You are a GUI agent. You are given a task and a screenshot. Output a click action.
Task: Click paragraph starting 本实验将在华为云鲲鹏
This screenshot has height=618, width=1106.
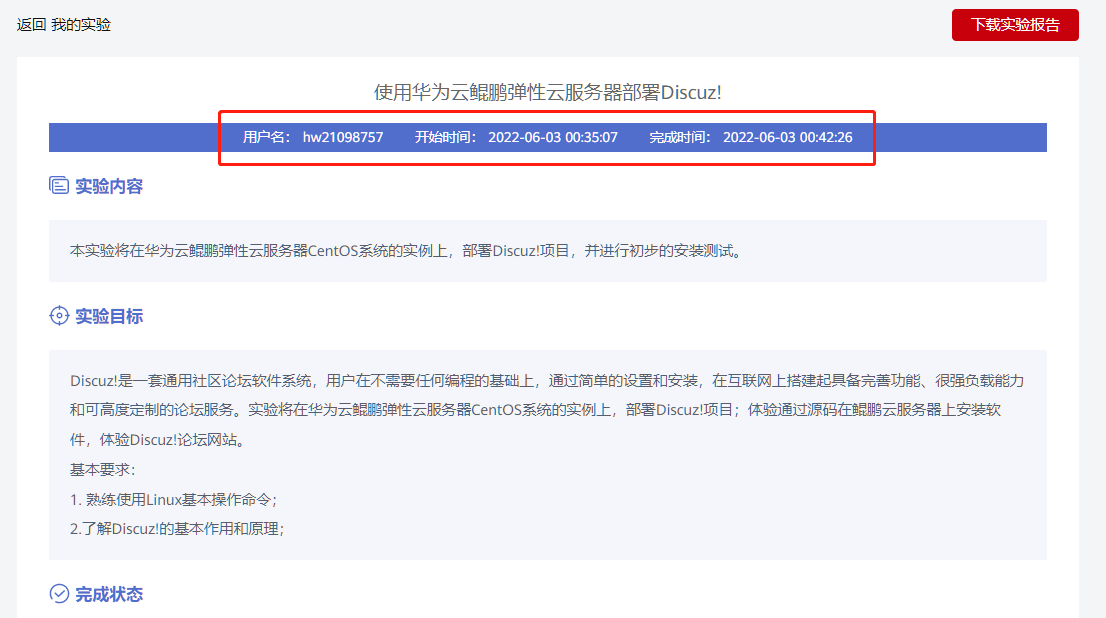407,251
